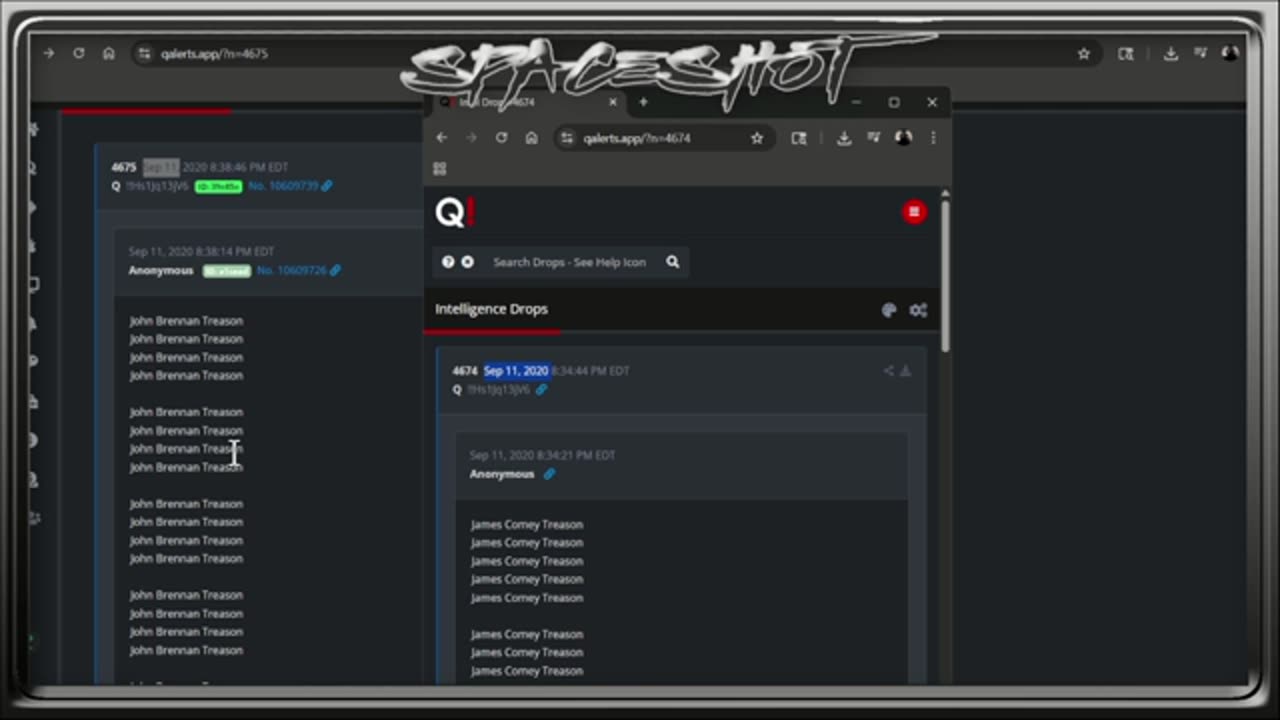Image resolution: width=1280 pixels, height=720 pixels.
Task: Click the front window vertical scrollbar
Action: point(945,275)
